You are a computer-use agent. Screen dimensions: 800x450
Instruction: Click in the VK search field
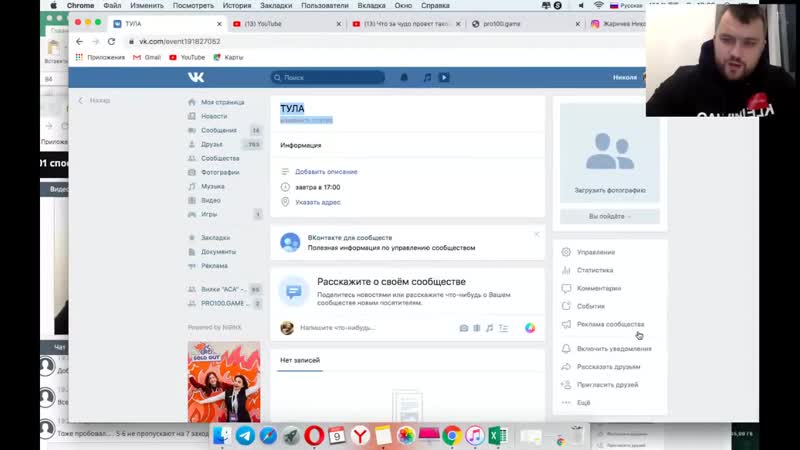[x=328, y=78]
